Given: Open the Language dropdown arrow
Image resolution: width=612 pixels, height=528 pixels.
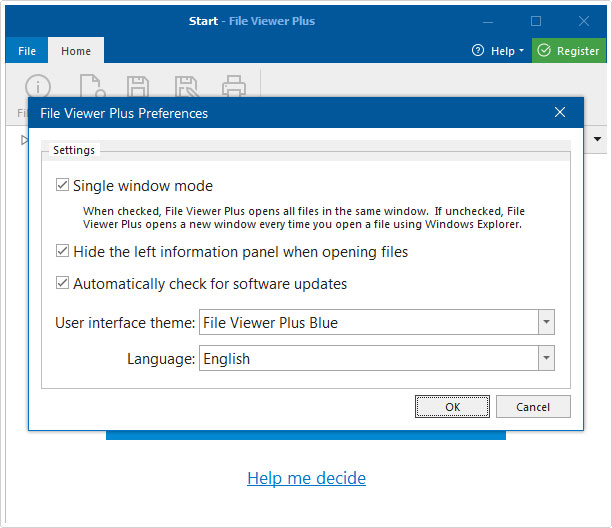Looking at the screenshot, I should (x=546, y=358).
